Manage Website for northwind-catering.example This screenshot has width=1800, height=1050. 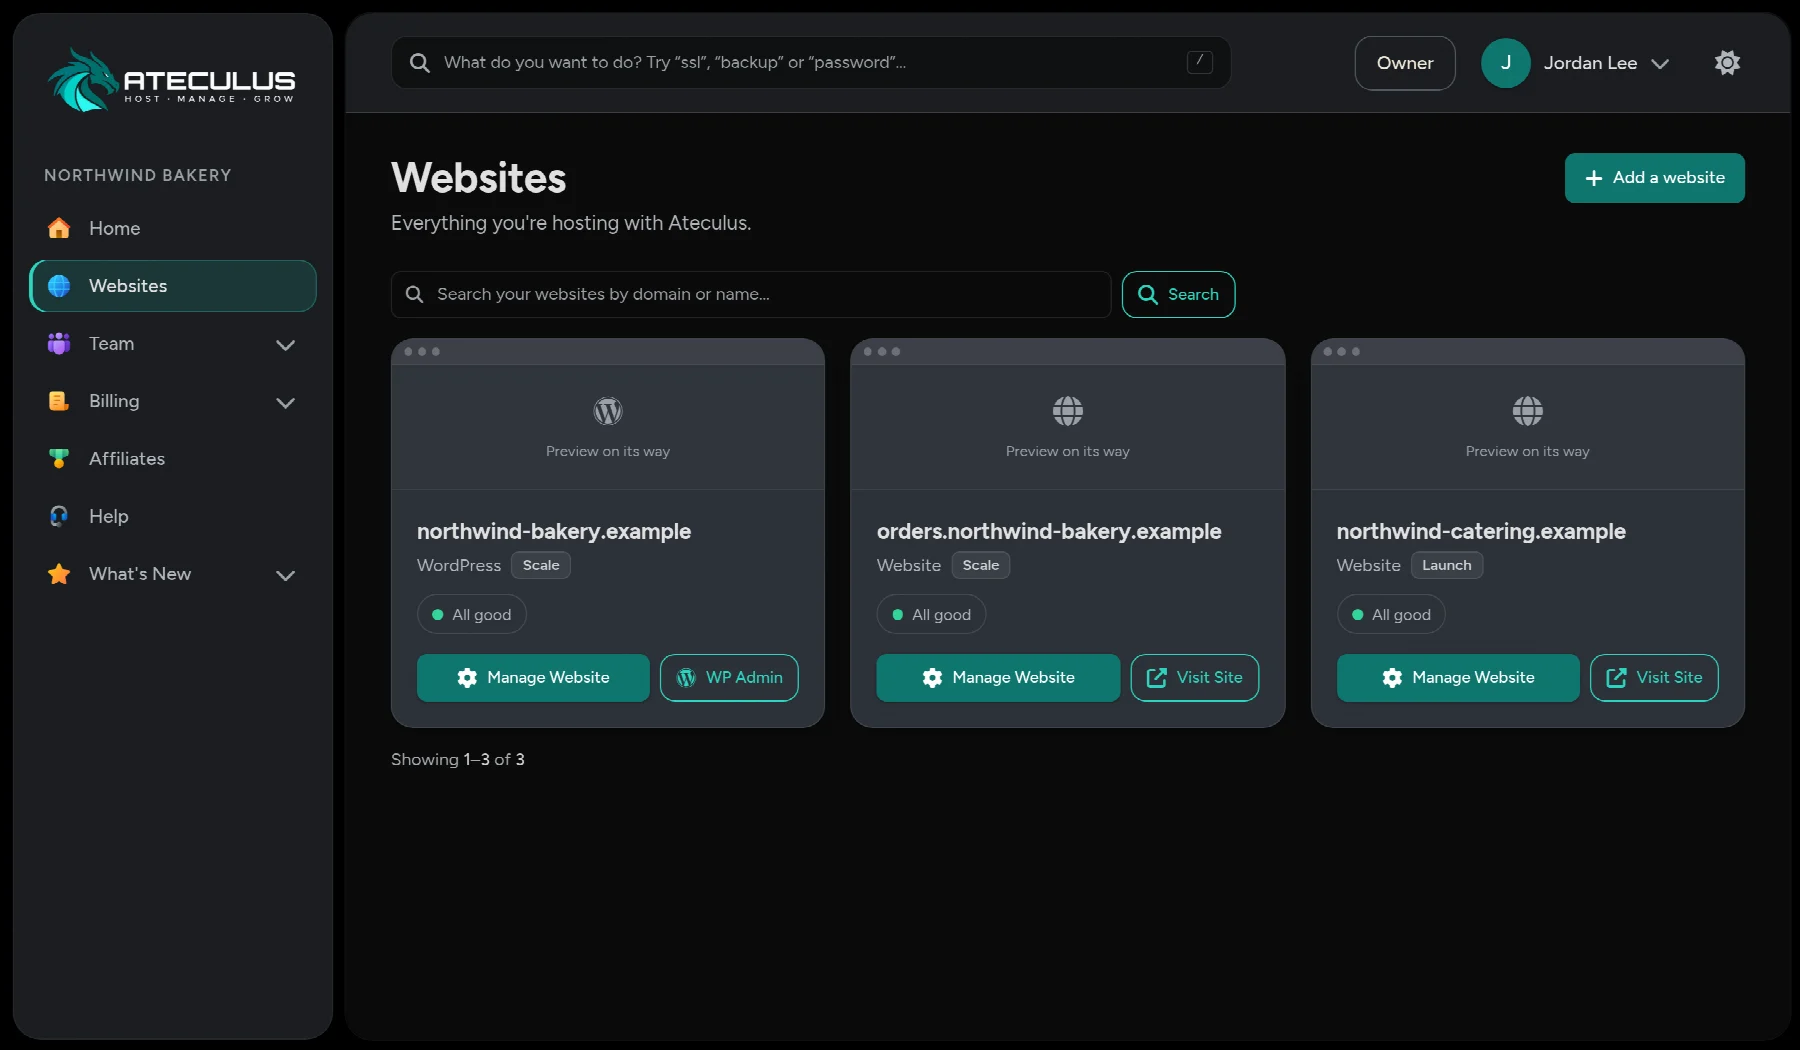[x=1458, y=678]
